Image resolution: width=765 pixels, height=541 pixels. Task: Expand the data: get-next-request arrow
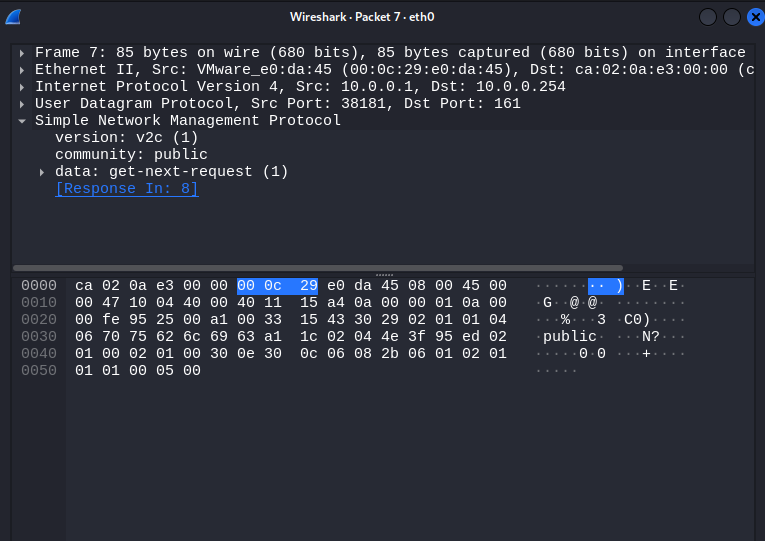(x=42, y=172)
